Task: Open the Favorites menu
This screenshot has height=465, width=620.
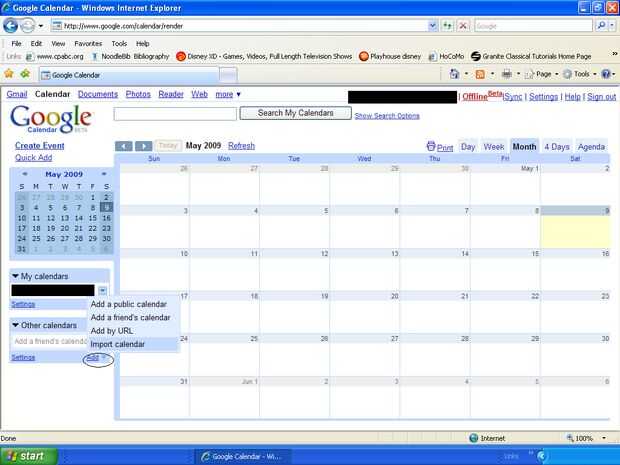Action: click(x=88, y=43)
